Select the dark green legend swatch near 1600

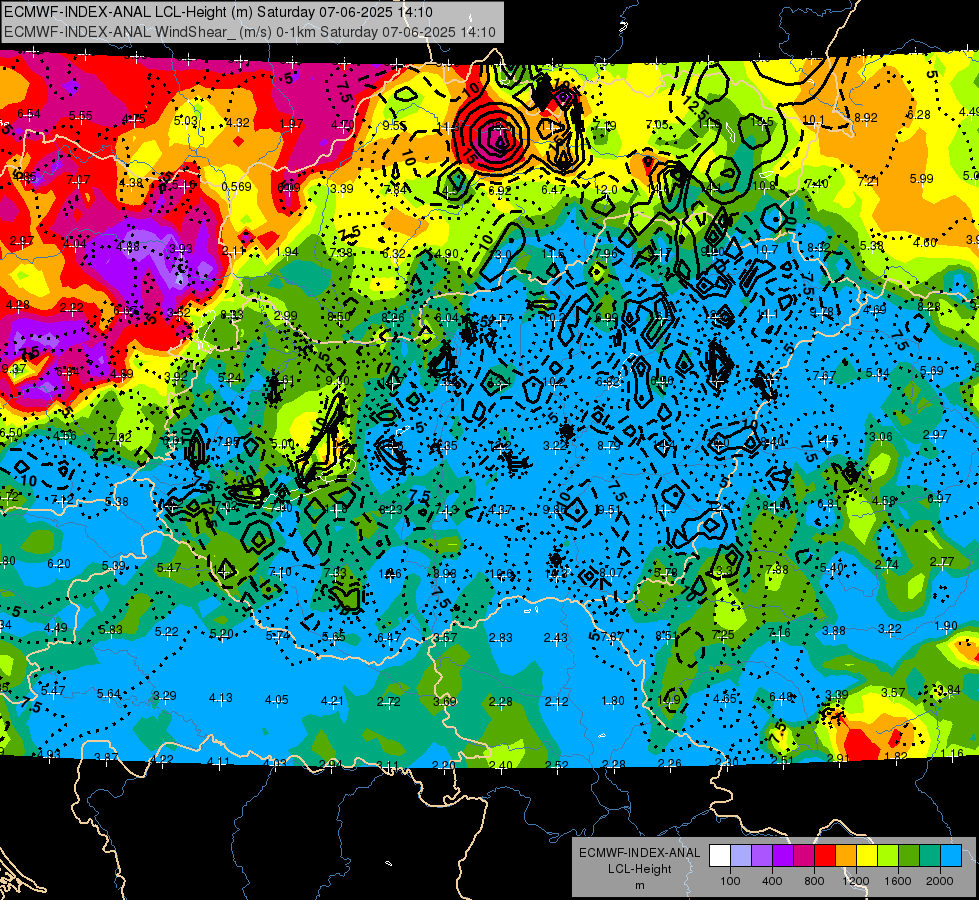click(x=909, y=856)
